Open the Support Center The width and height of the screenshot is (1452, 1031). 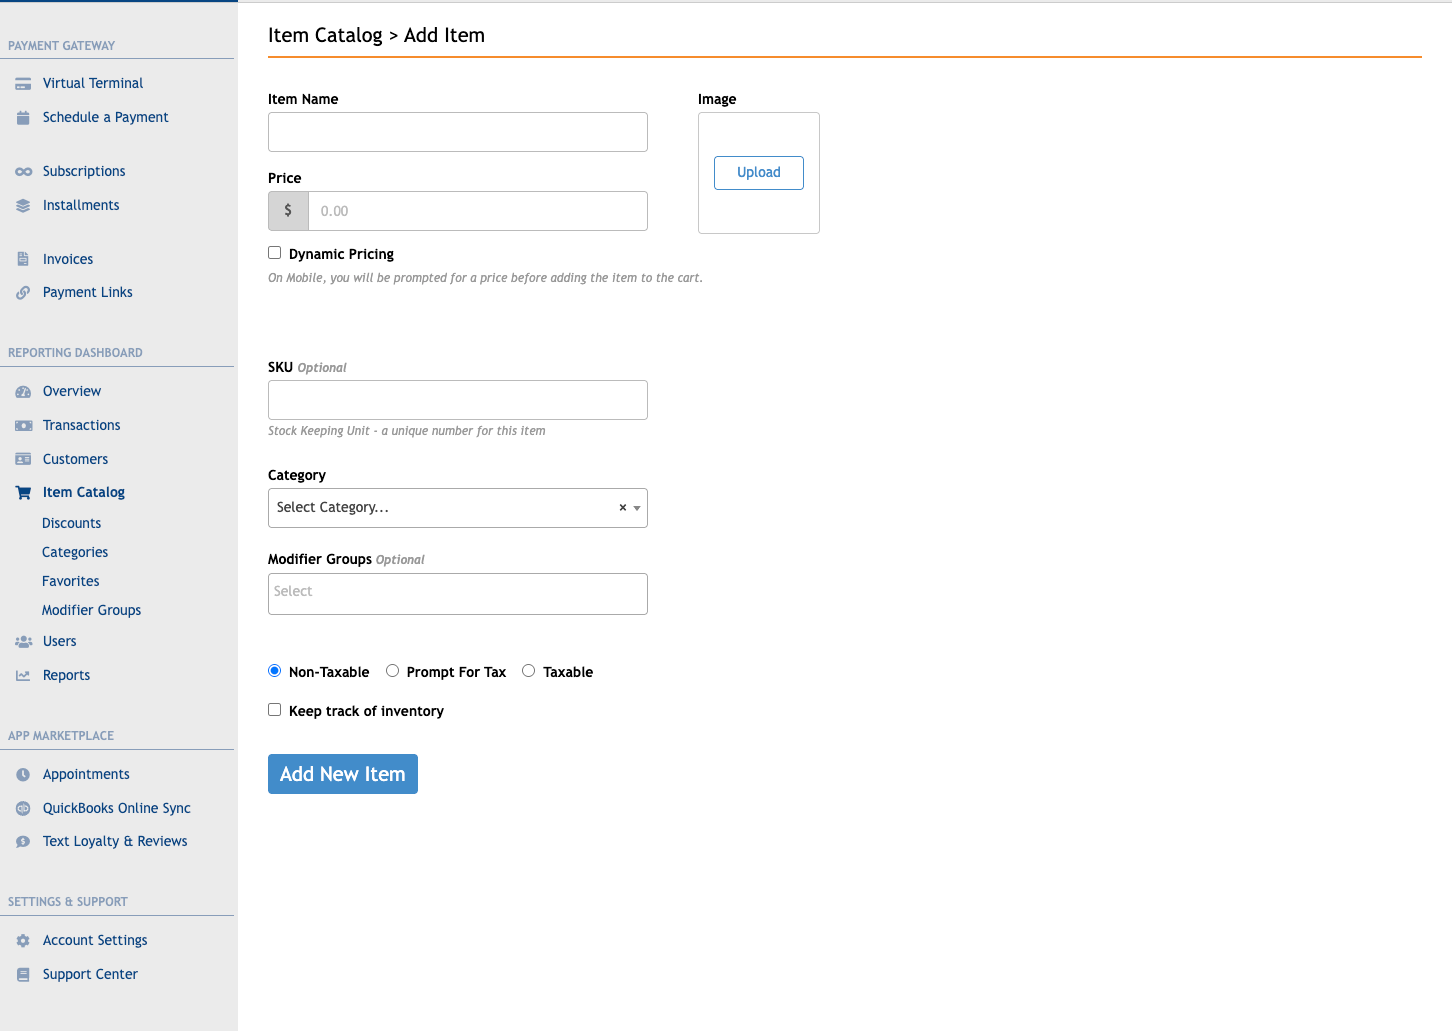click(x=91, y=975)
